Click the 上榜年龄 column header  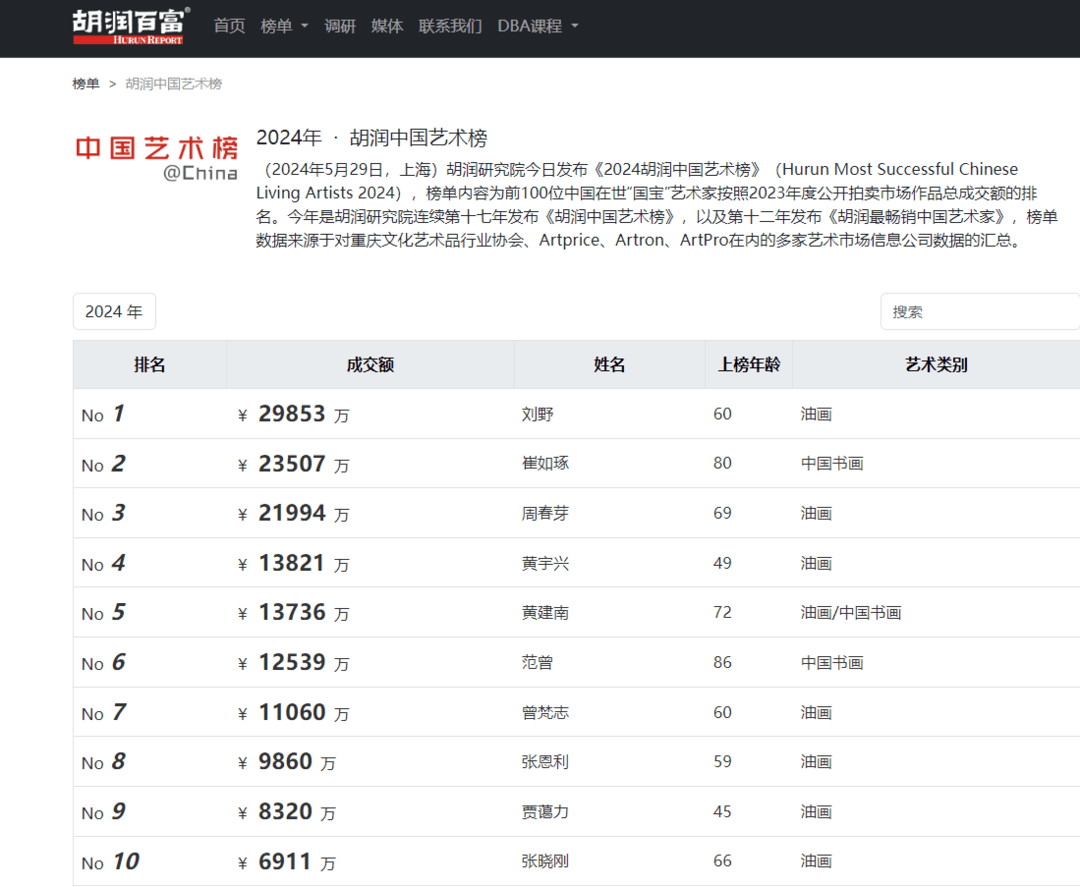click(x=748, y=364)
